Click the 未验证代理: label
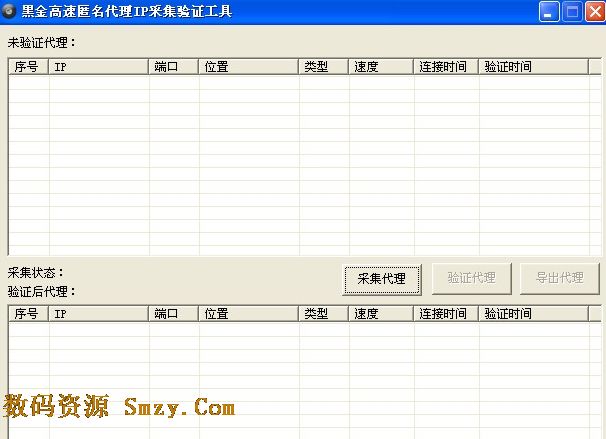 (42, 43)
